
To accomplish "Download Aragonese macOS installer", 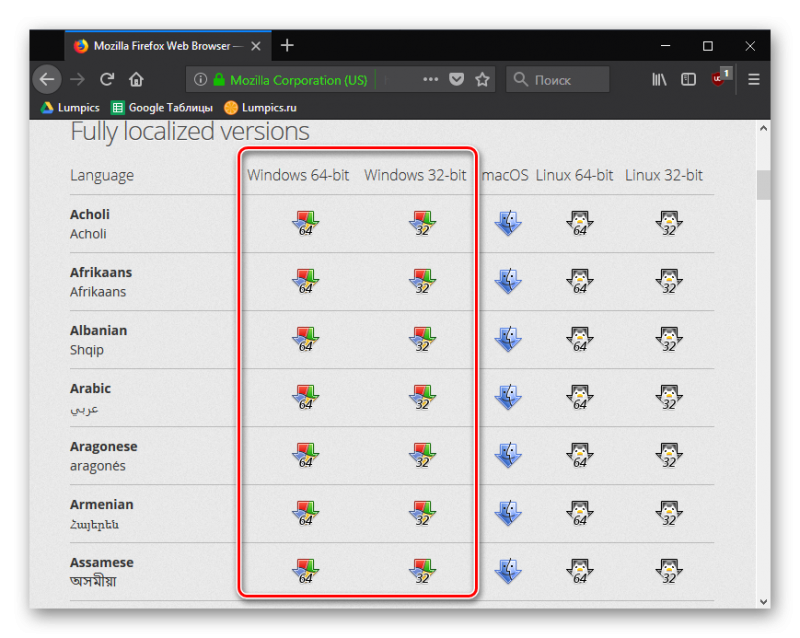I will 508,455.
